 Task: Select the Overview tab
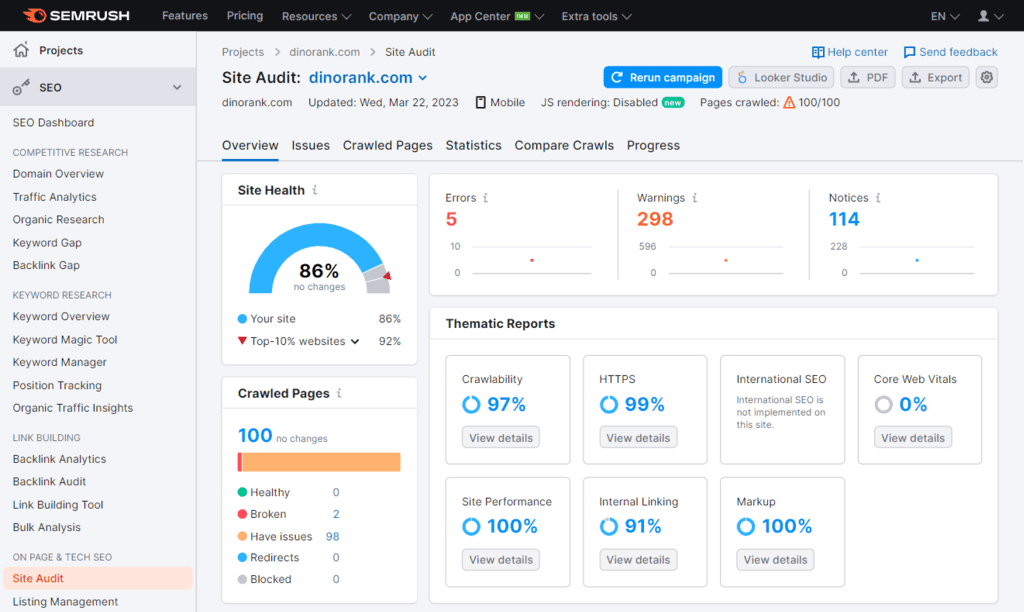250,145
